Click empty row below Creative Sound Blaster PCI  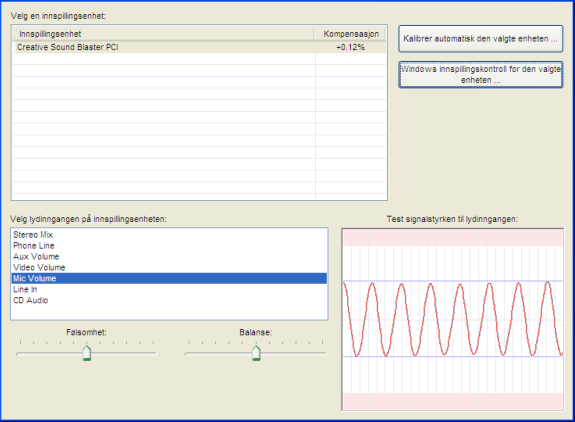199,59
